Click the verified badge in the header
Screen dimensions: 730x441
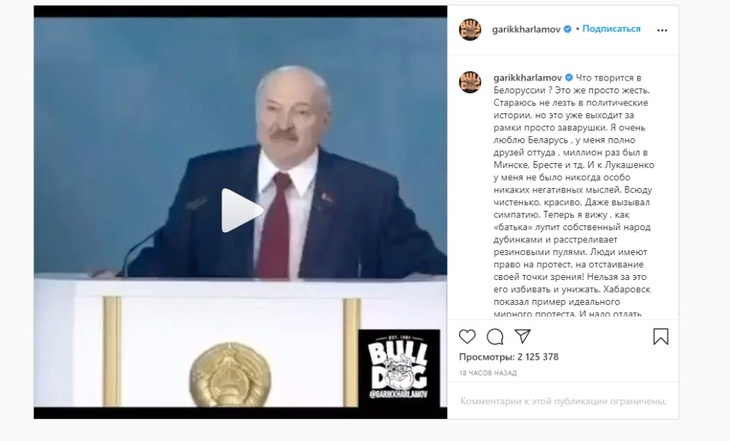pyautogui.click(x=568, y=29)
